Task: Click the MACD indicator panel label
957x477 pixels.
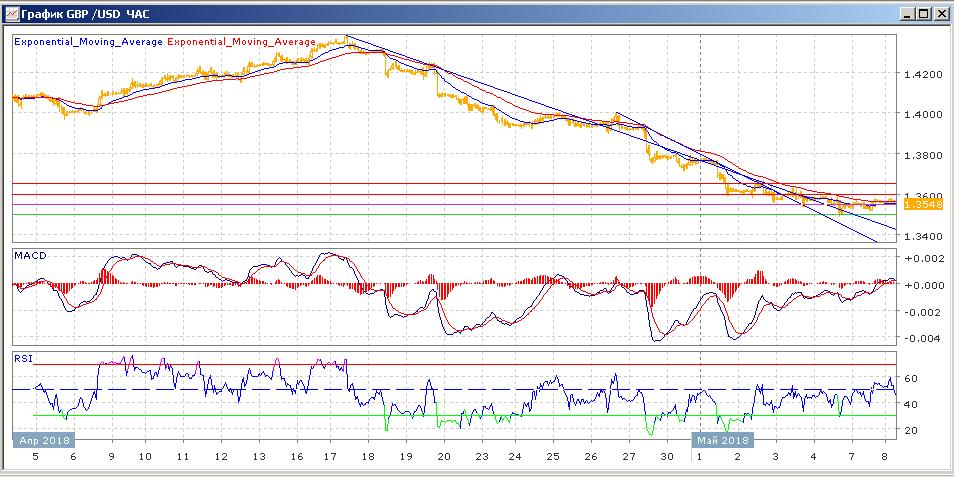Action: pyautogui.click(x=30, y=256)
